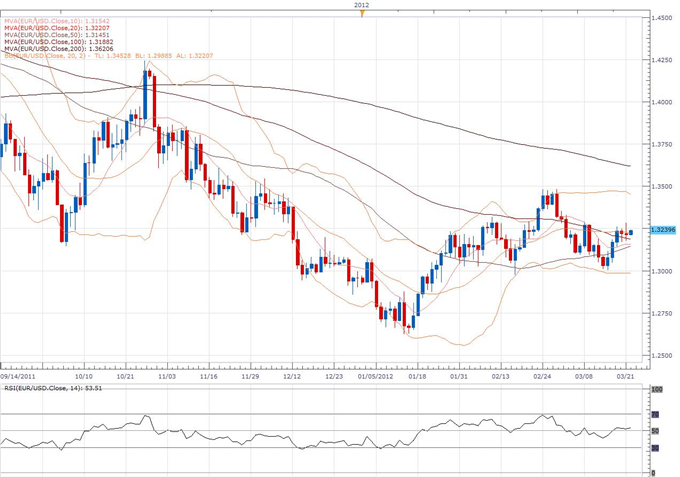Click the 2012 year label at top
Viewport: 680px width, 477px height.
coord(365,5)
